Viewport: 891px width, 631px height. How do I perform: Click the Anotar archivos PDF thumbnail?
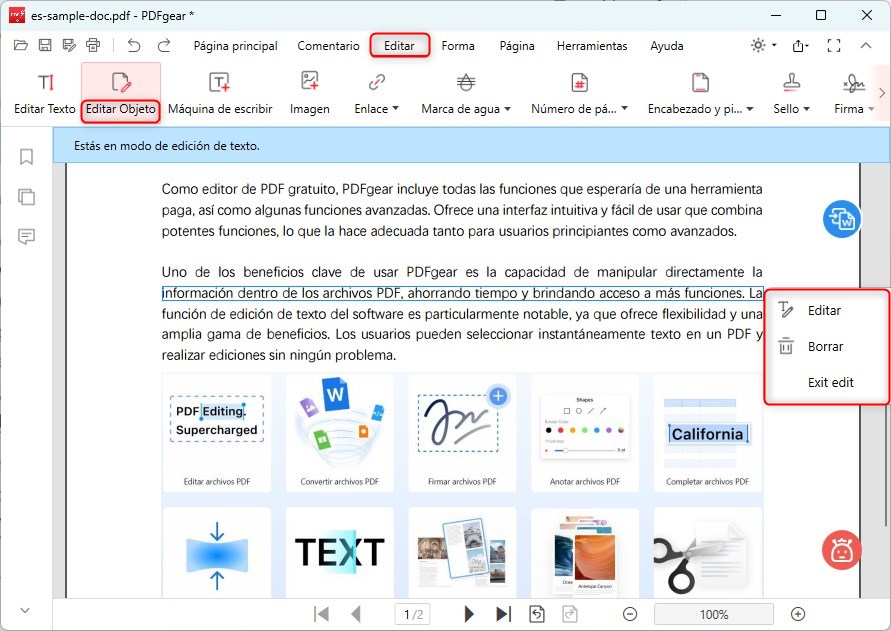[x=585, y=433]
